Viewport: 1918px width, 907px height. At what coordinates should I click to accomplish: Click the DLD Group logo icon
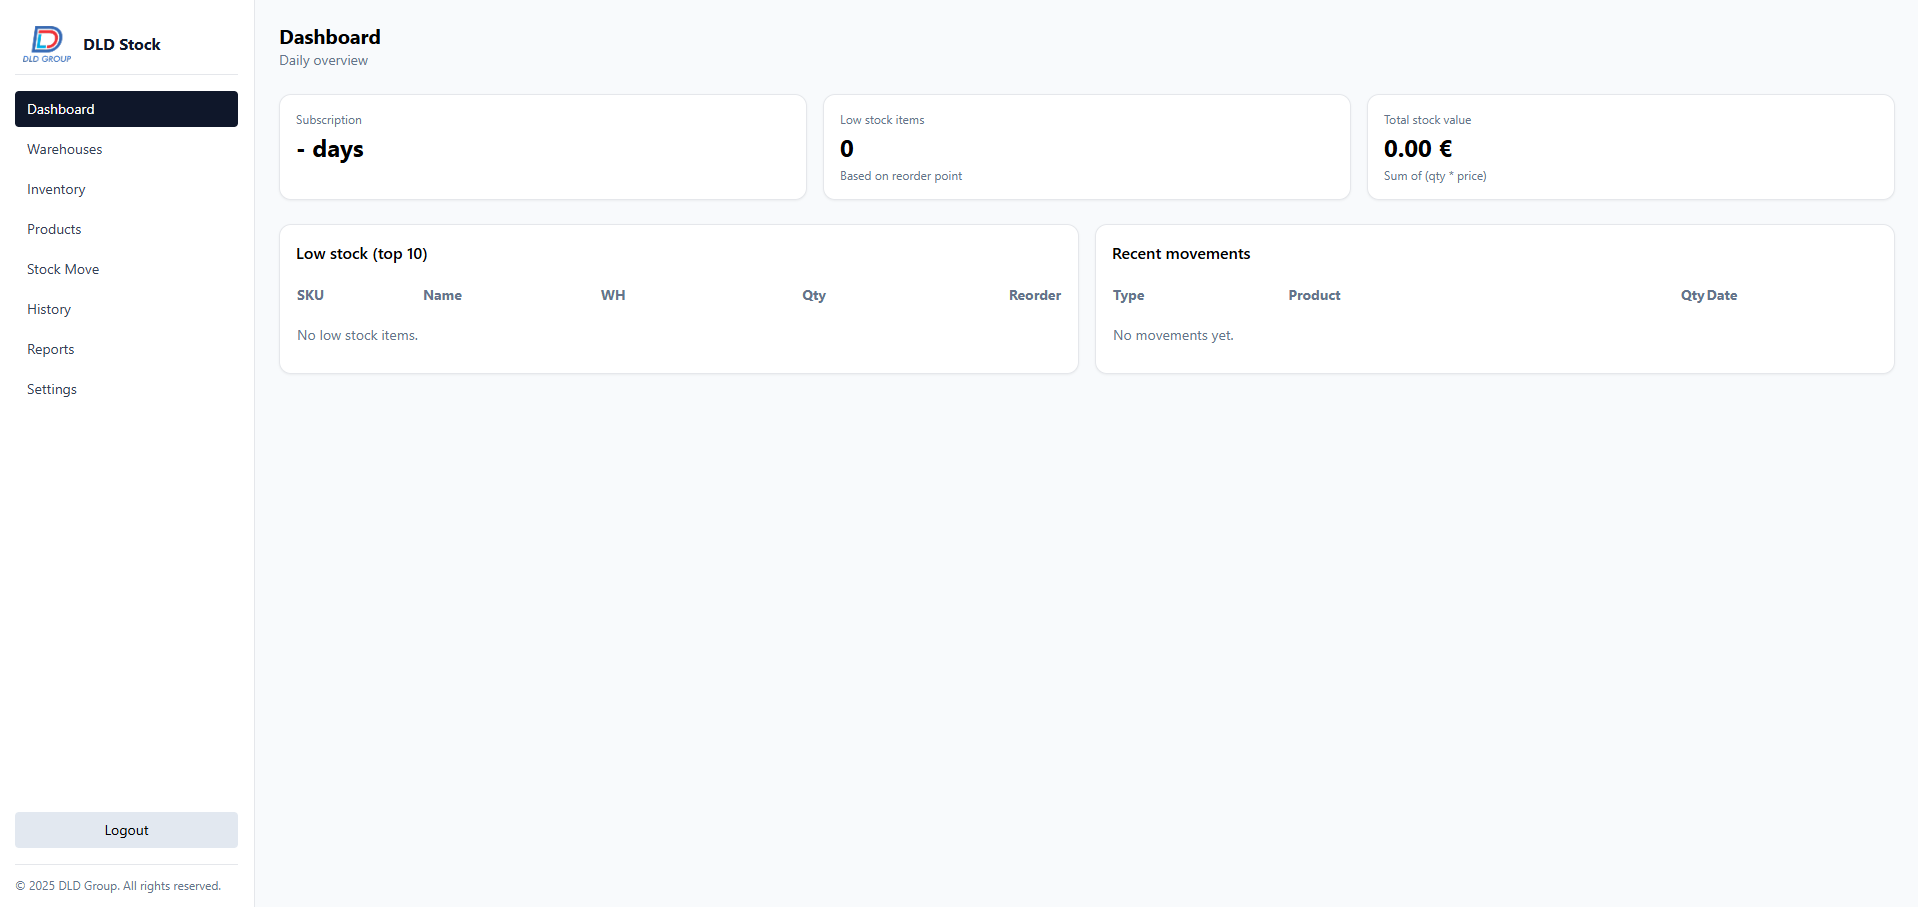[47, 44]
